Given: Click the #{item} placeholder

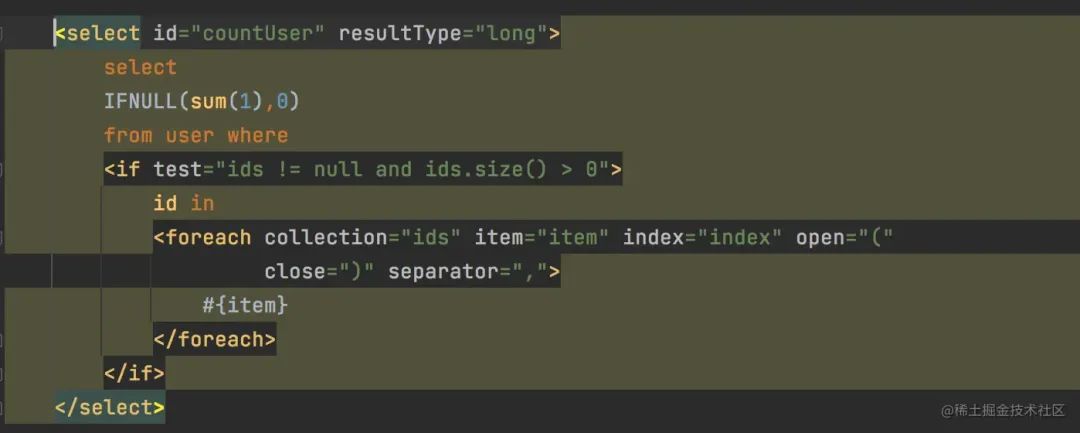Looking at the screenshot, I should click(245, 305).
